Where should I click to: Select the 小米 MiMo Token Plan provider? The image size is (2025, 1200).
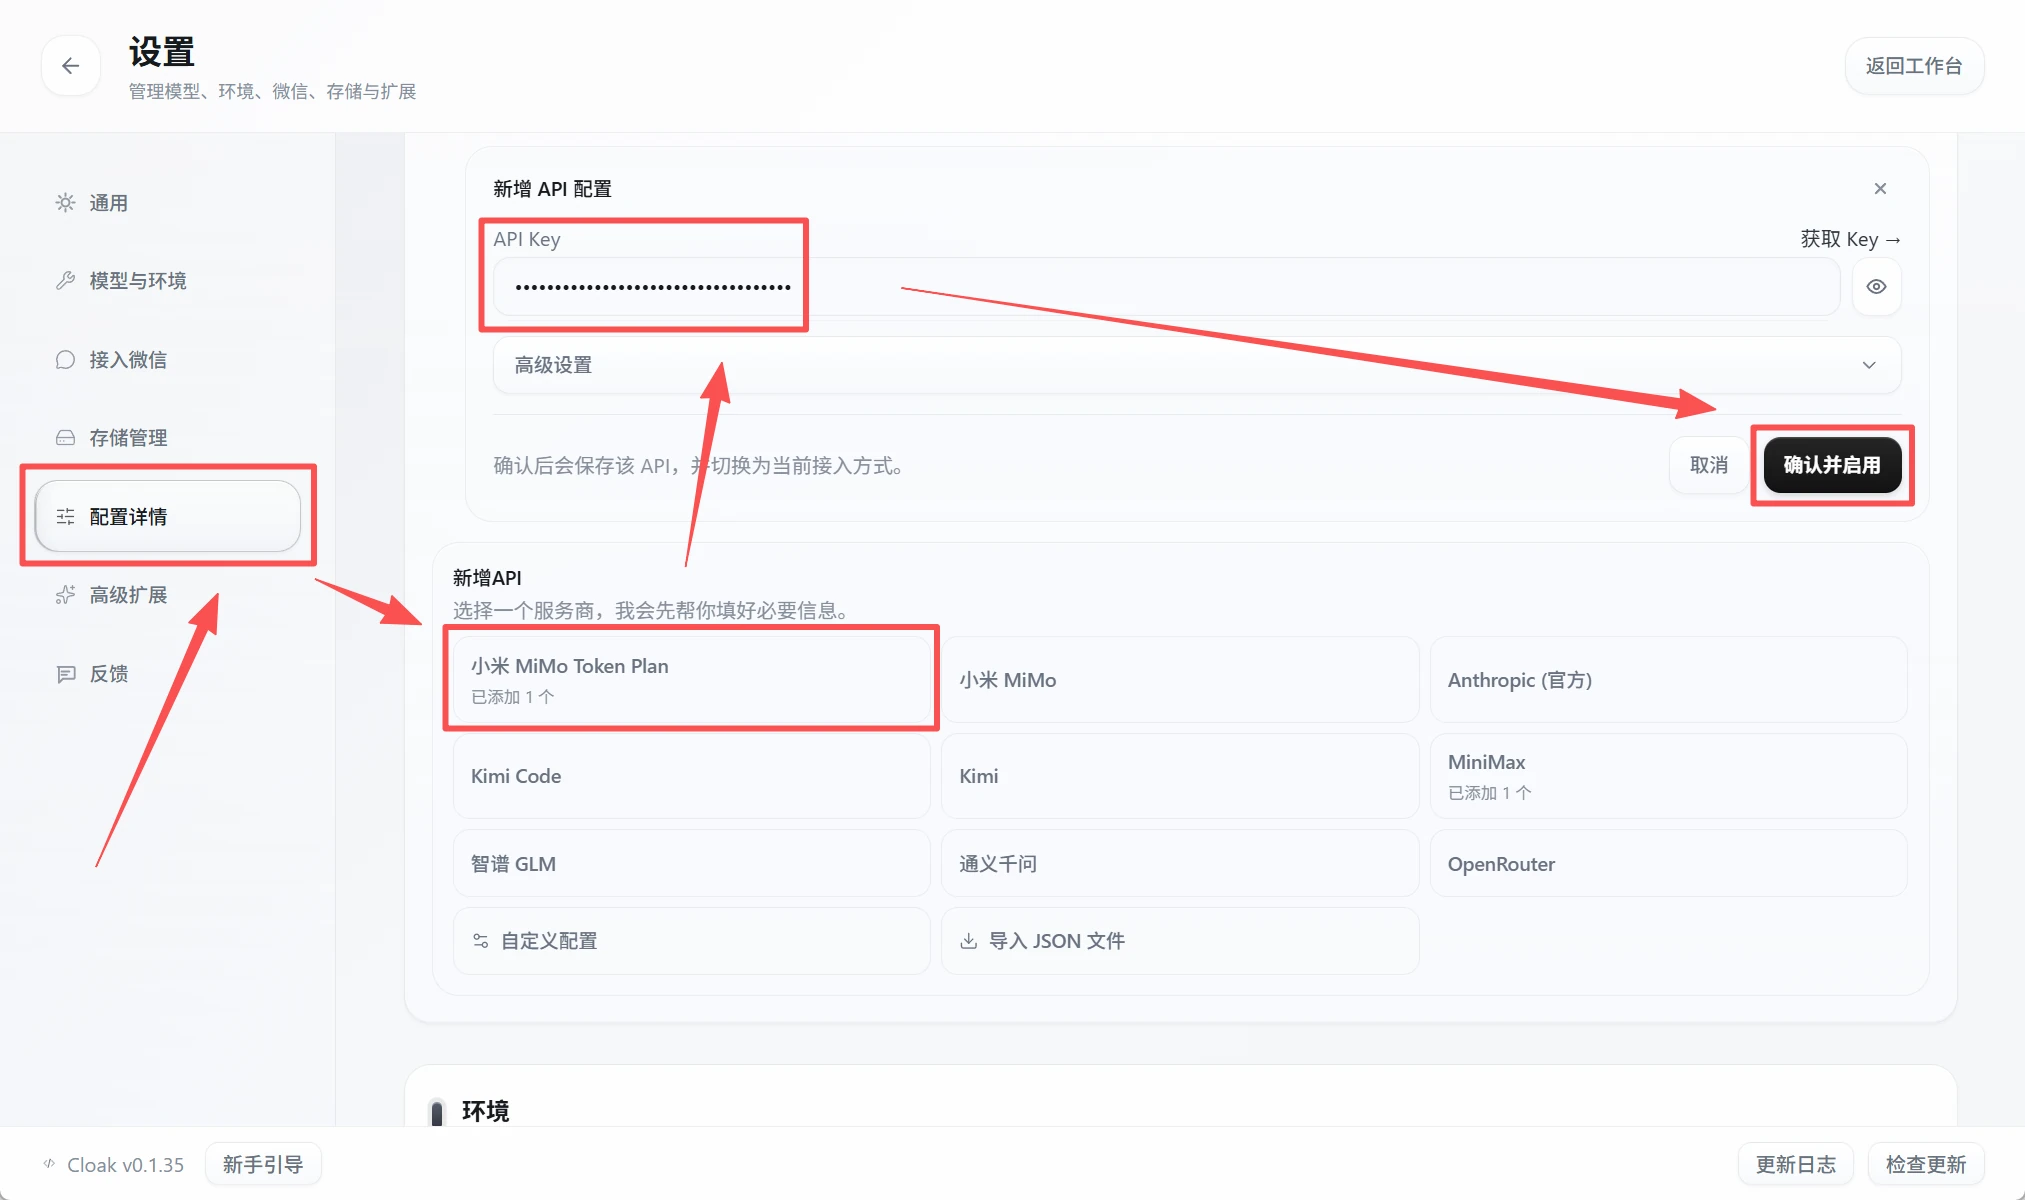691,680
